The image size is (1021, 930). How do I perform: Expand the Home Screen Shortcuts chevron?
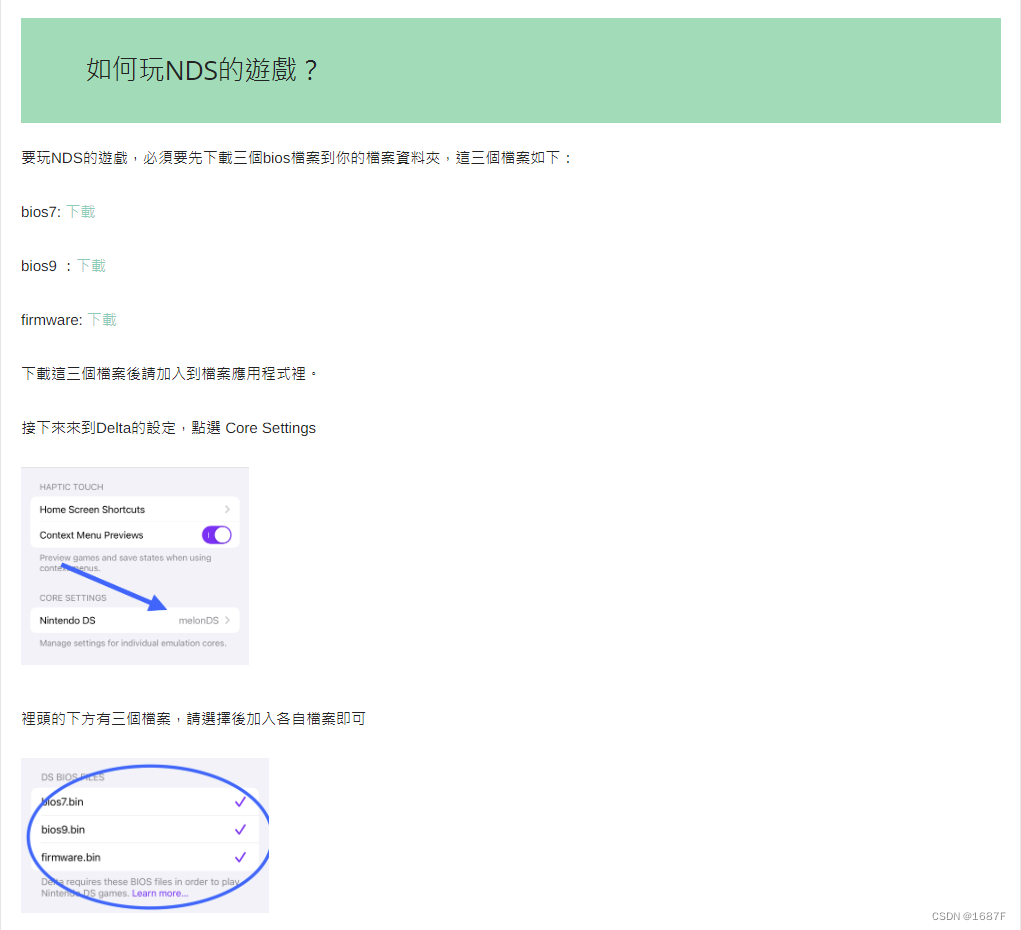coord(227,509)
